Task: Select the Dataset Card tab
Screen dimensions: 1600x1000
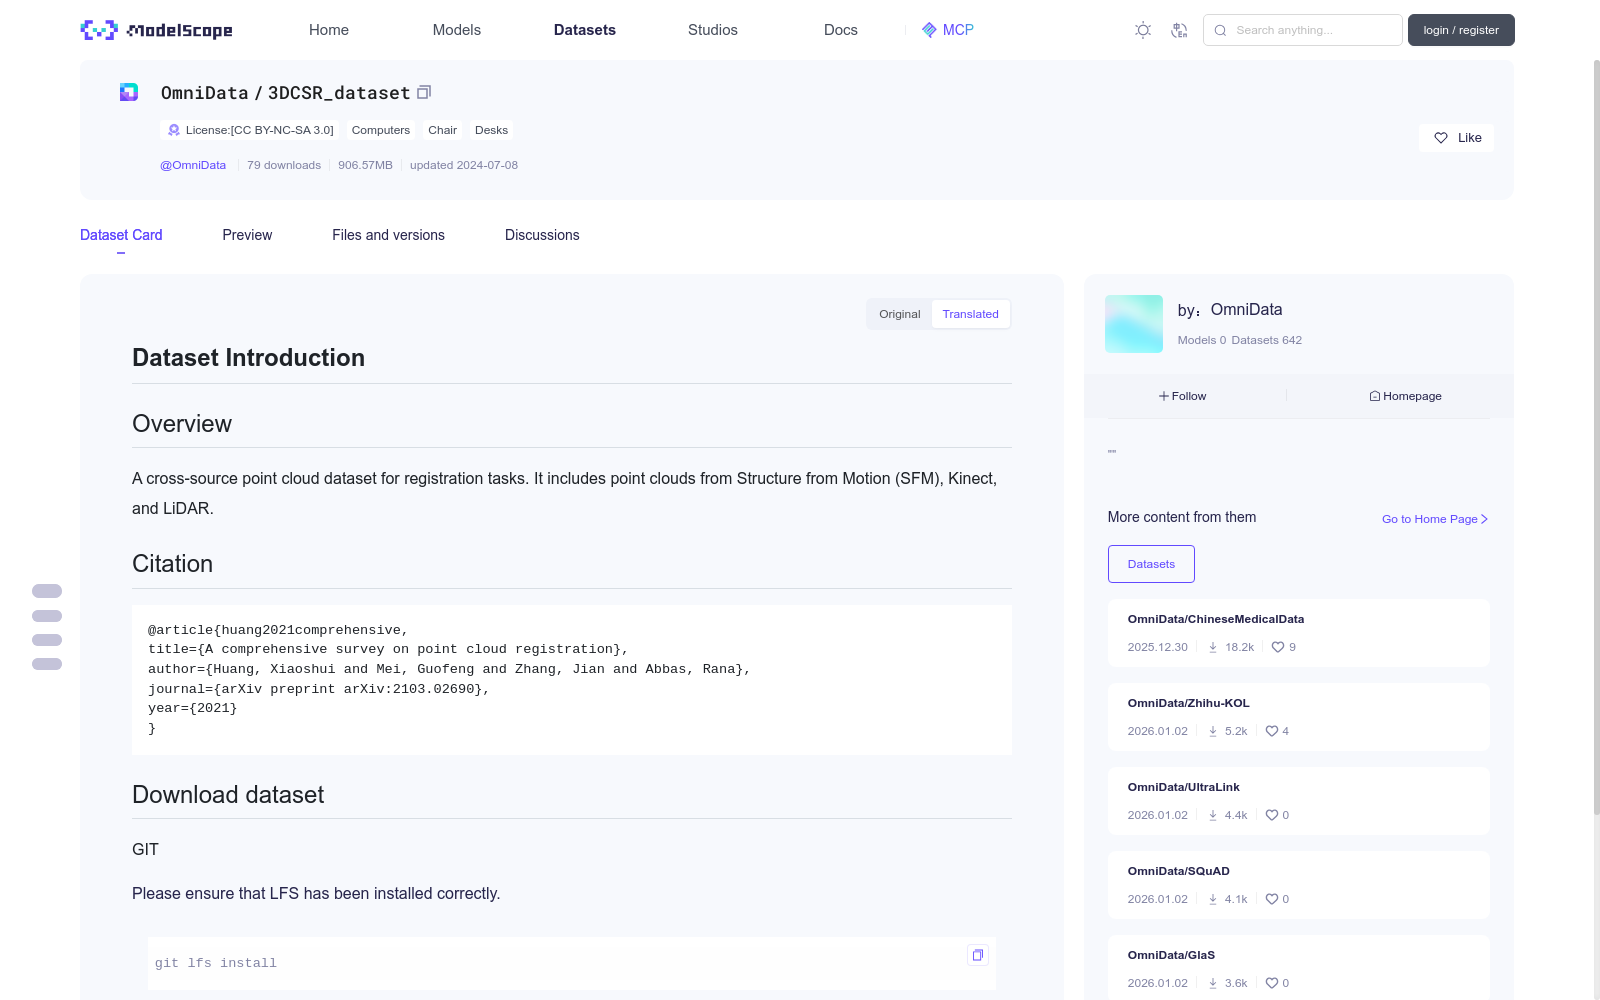Action: click(121, 235)
